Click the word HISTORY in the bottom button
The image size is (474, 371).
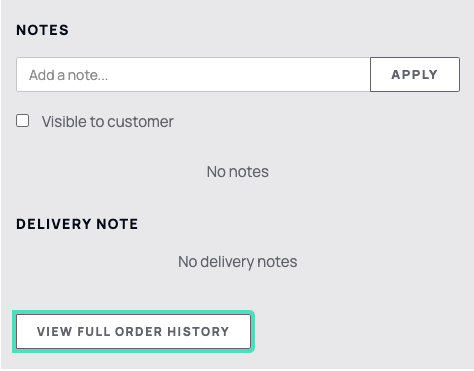click(198, 332)
